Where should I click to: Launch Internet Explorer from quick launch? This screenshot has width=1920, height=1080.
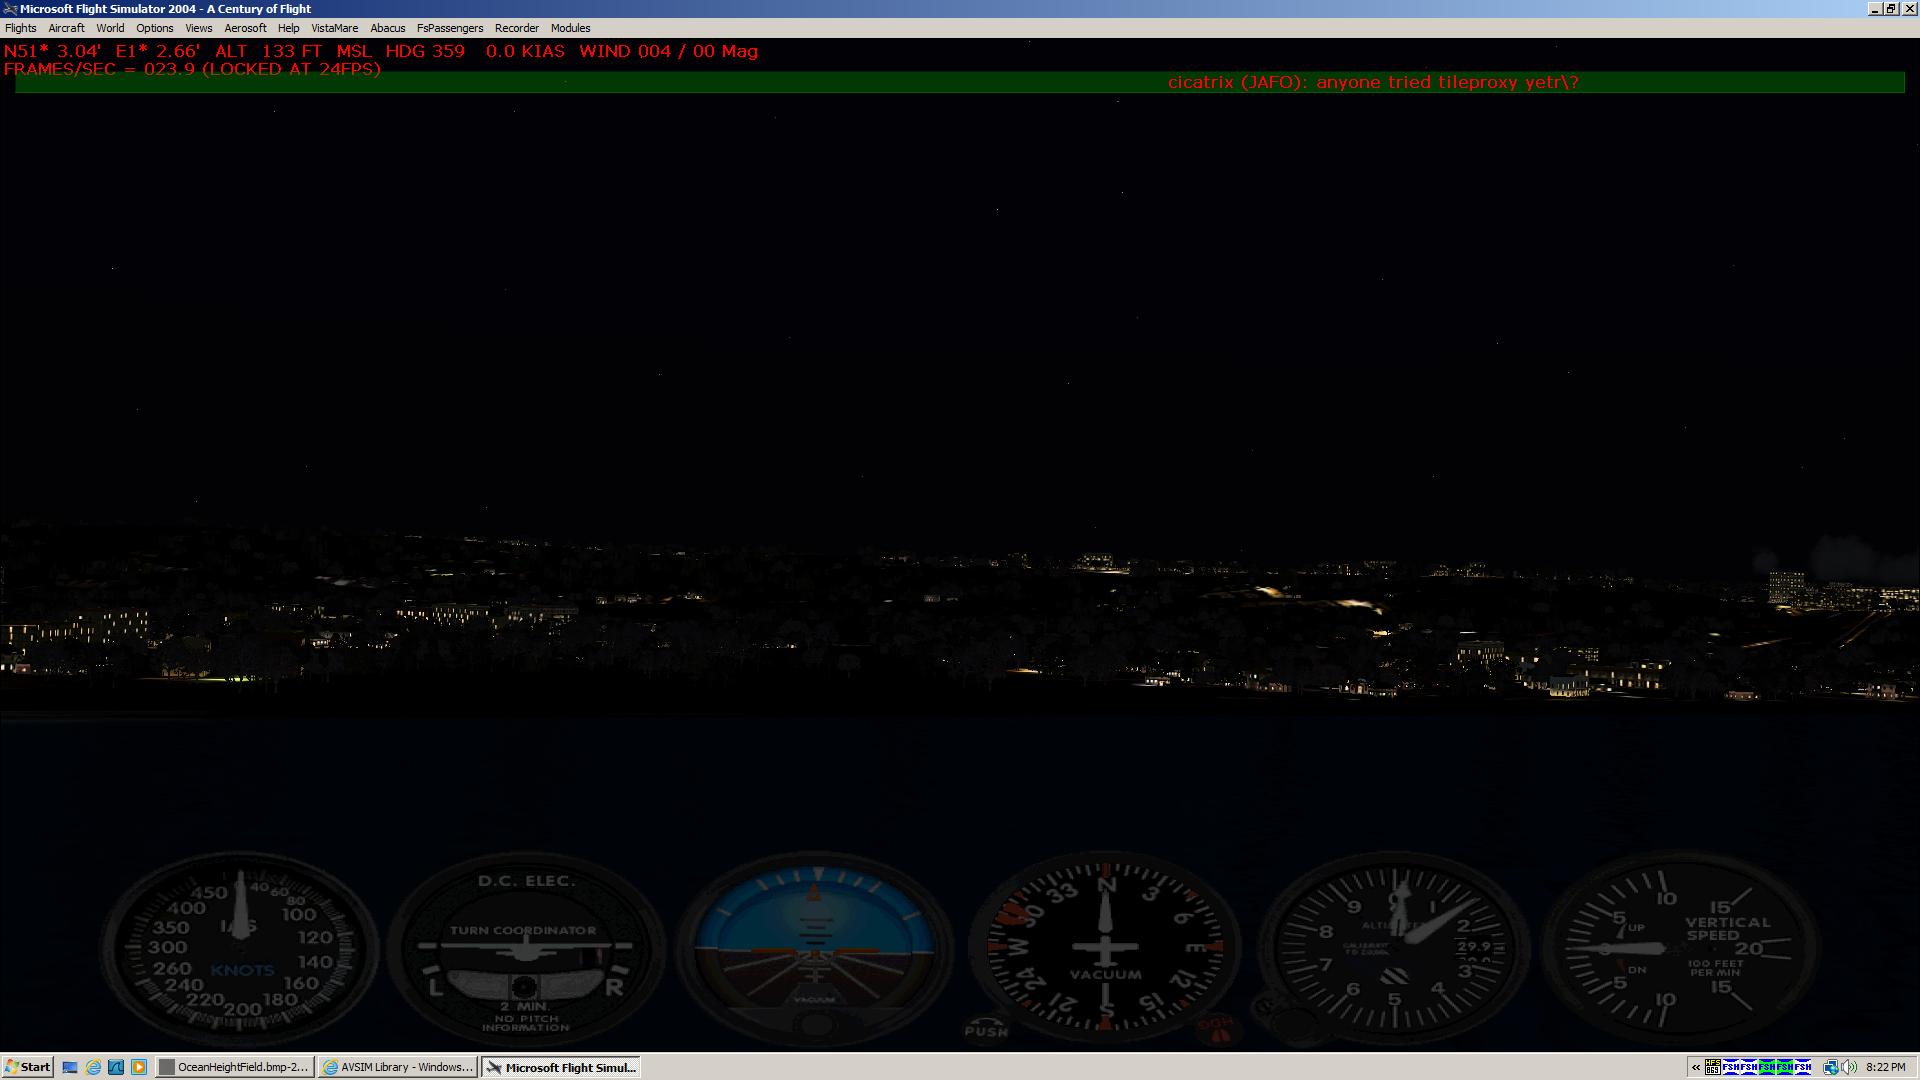coord(93,1067)
